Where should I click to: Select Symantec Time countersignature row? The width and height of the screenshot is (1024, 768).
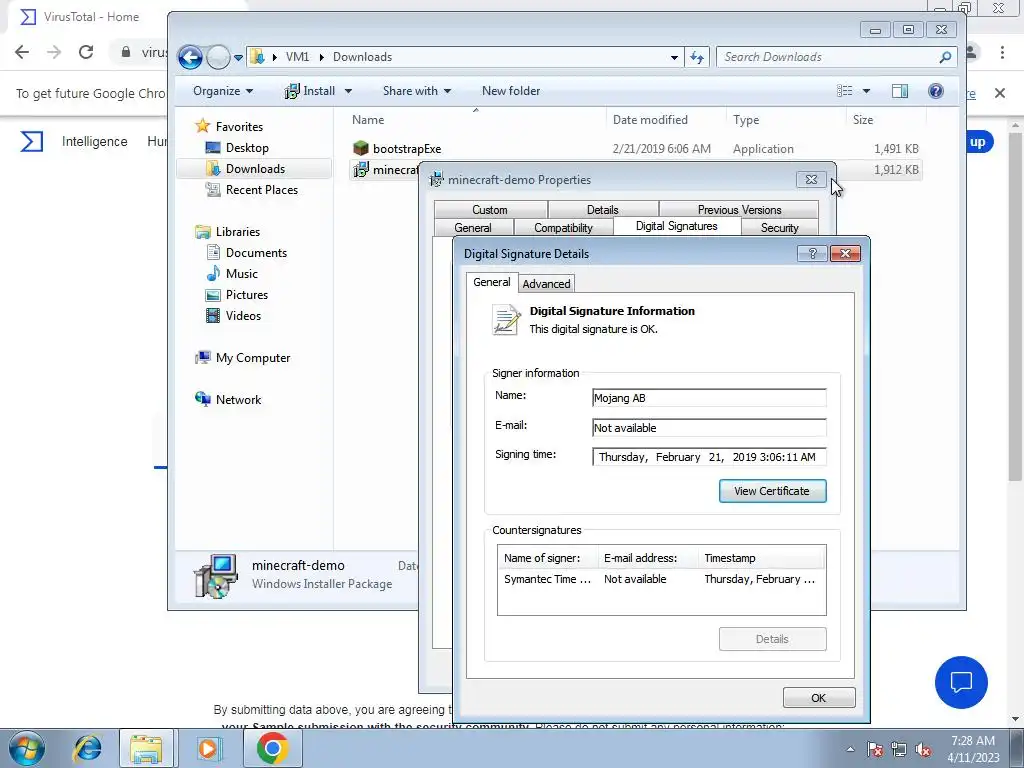coord(661,579)
